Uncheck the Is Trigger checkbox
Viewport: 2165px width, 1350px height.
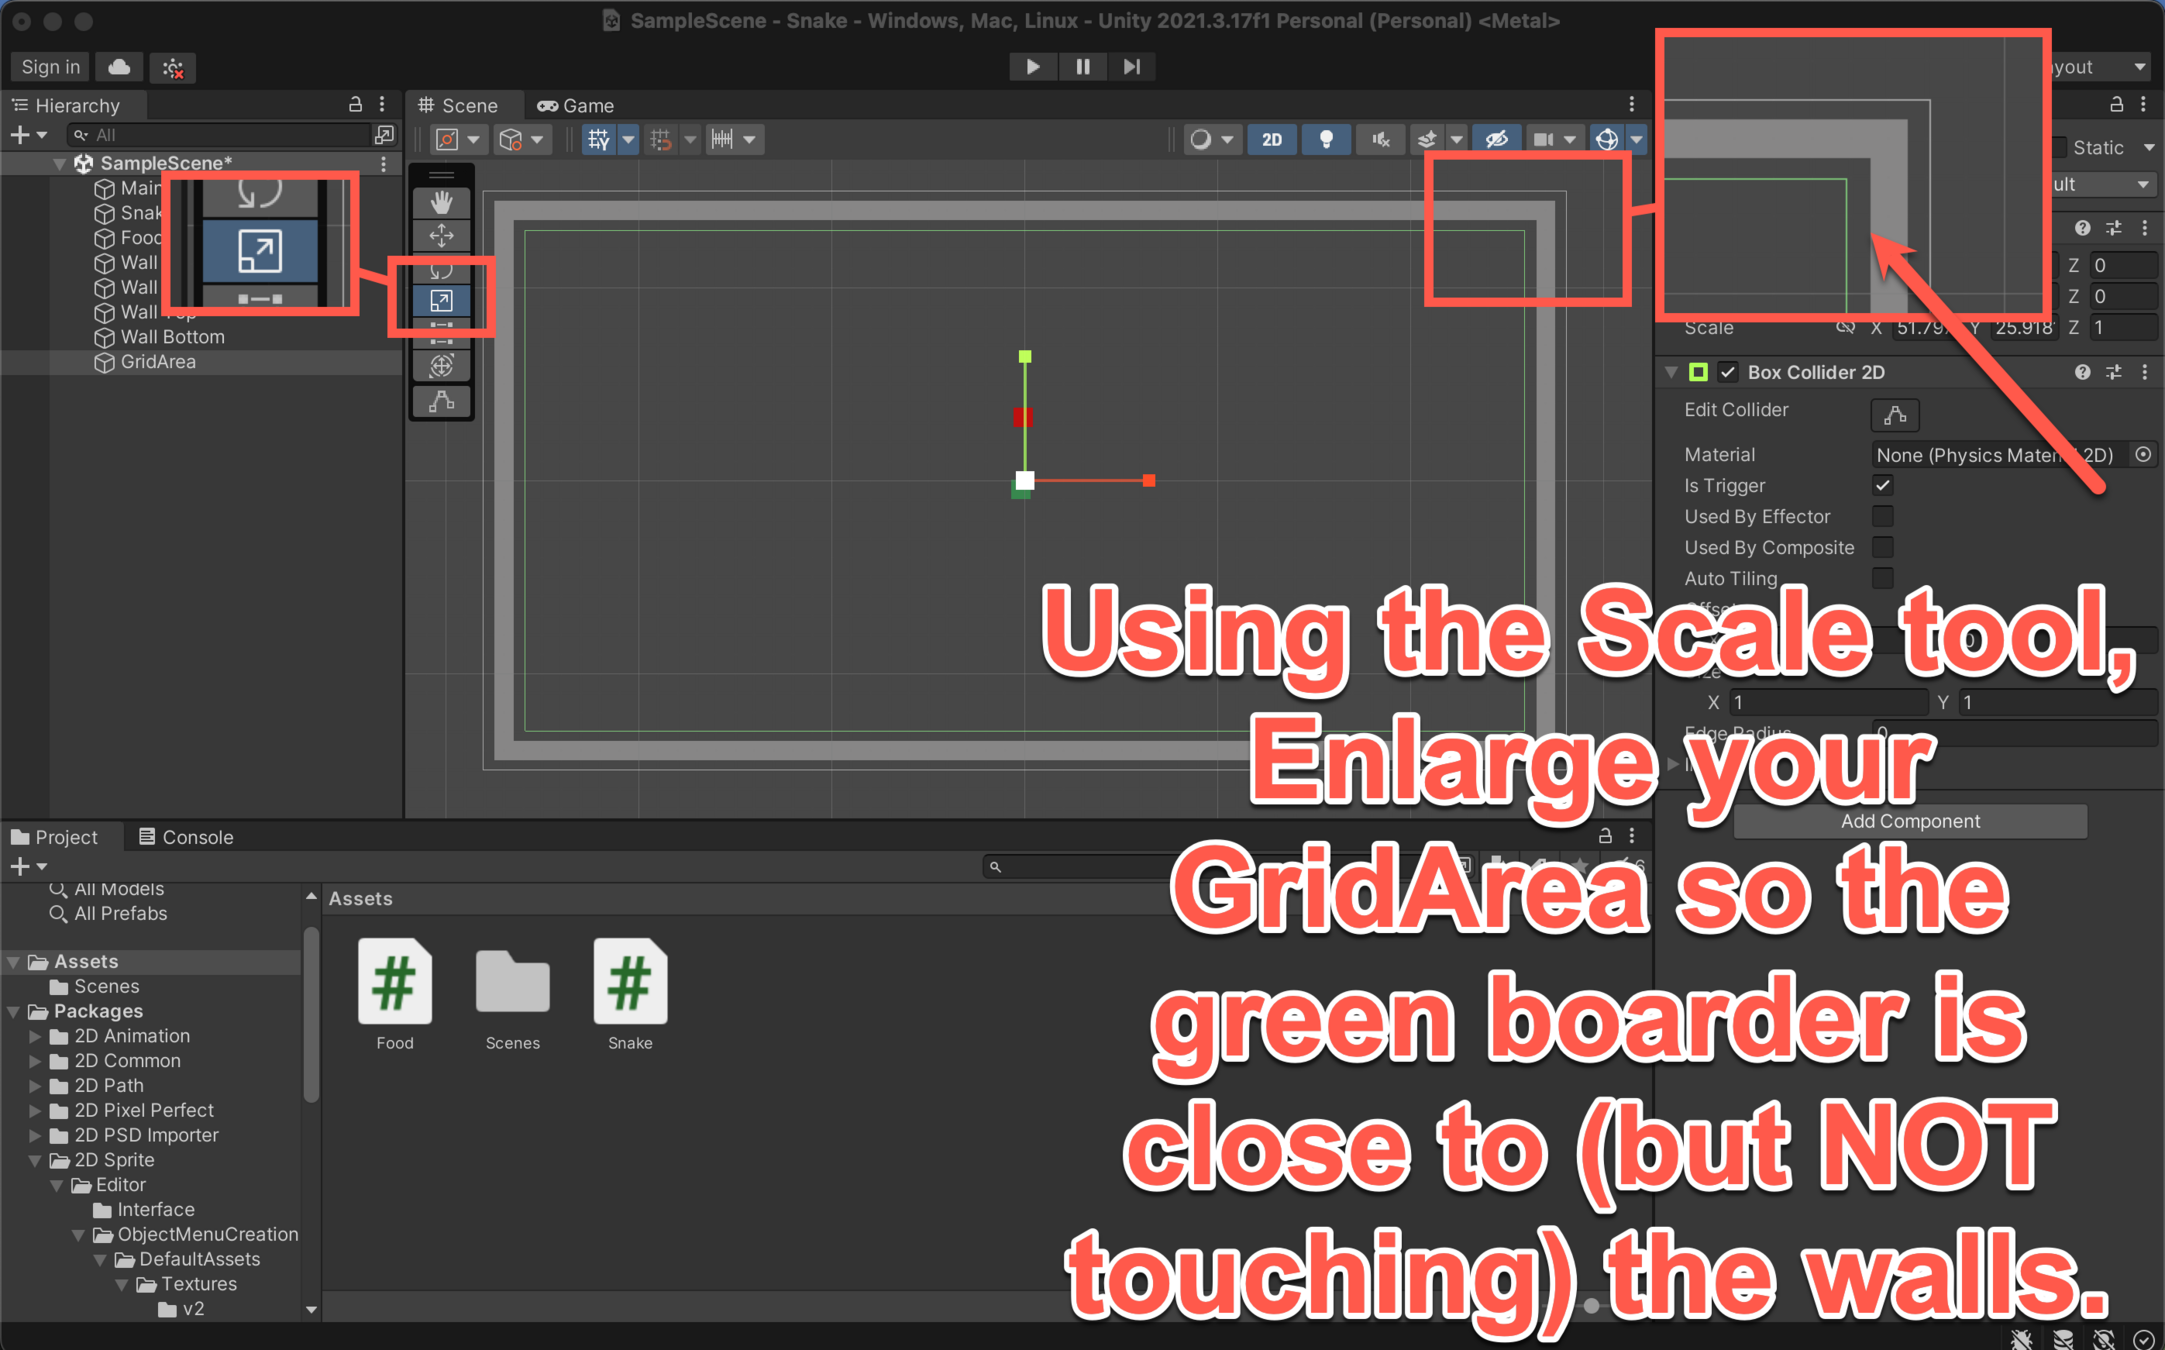[1882, 486]
